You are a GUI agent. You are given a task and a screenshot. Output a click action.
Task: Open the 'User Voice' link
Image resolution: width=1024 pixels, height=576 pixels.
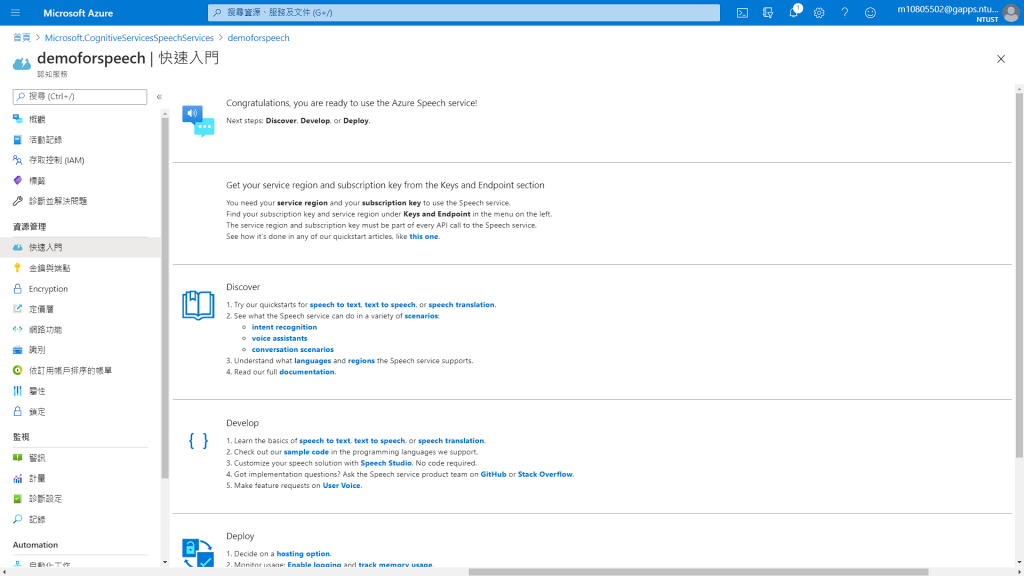point(342,485)
